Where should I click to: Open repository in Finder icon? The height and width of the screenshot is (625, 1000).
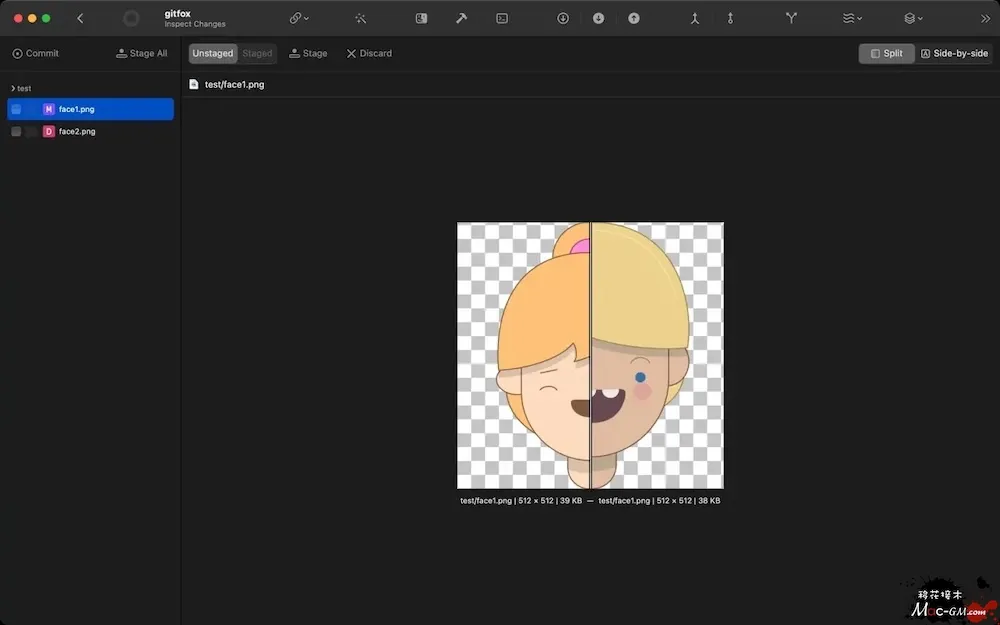(422, 18)
